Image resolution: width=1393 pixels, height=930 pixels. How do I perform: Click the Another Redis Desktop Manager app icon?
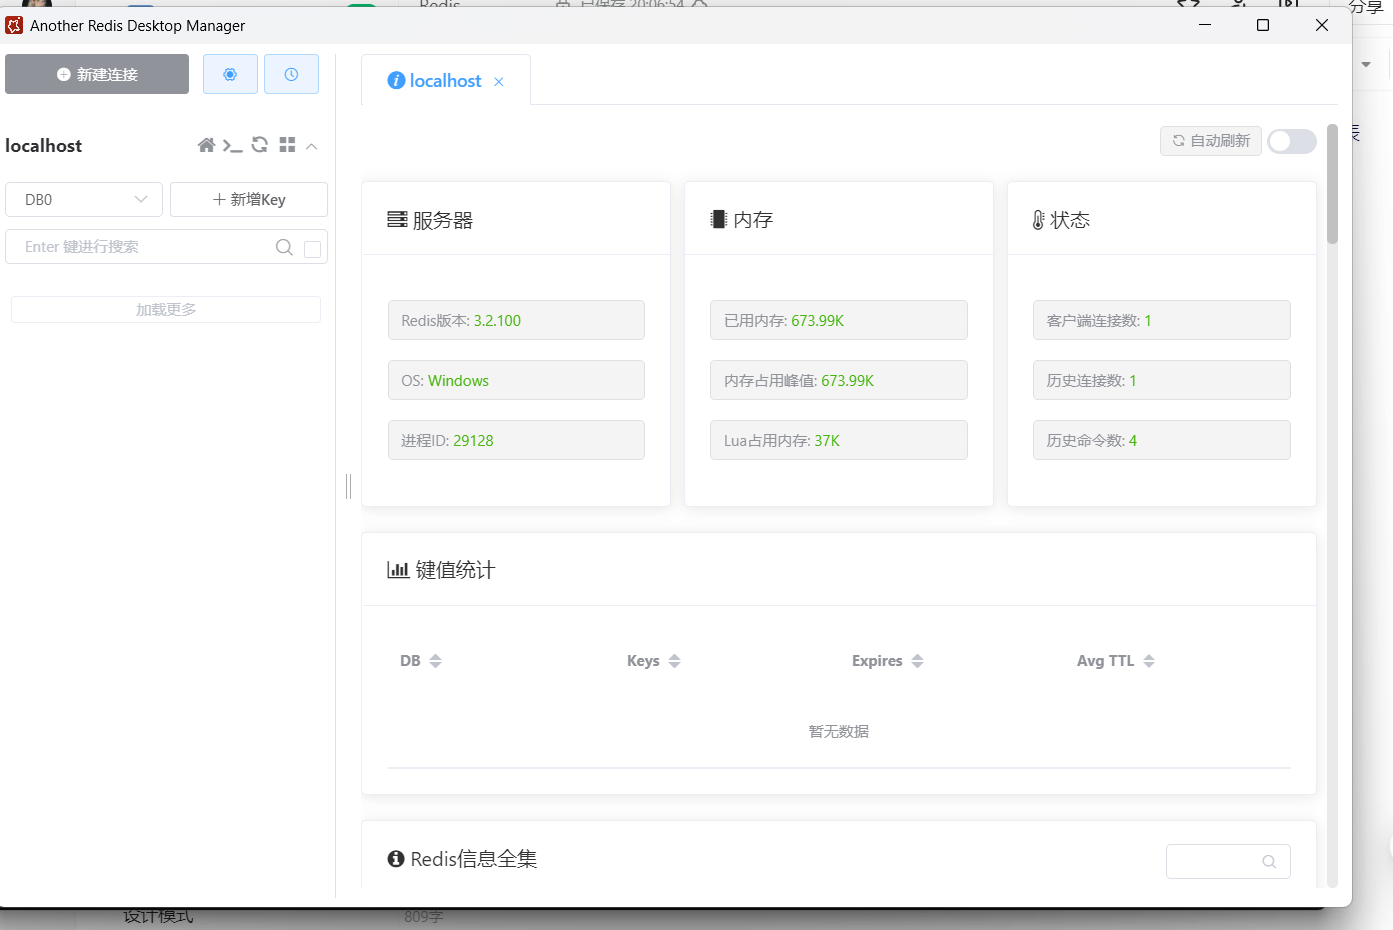14,25
